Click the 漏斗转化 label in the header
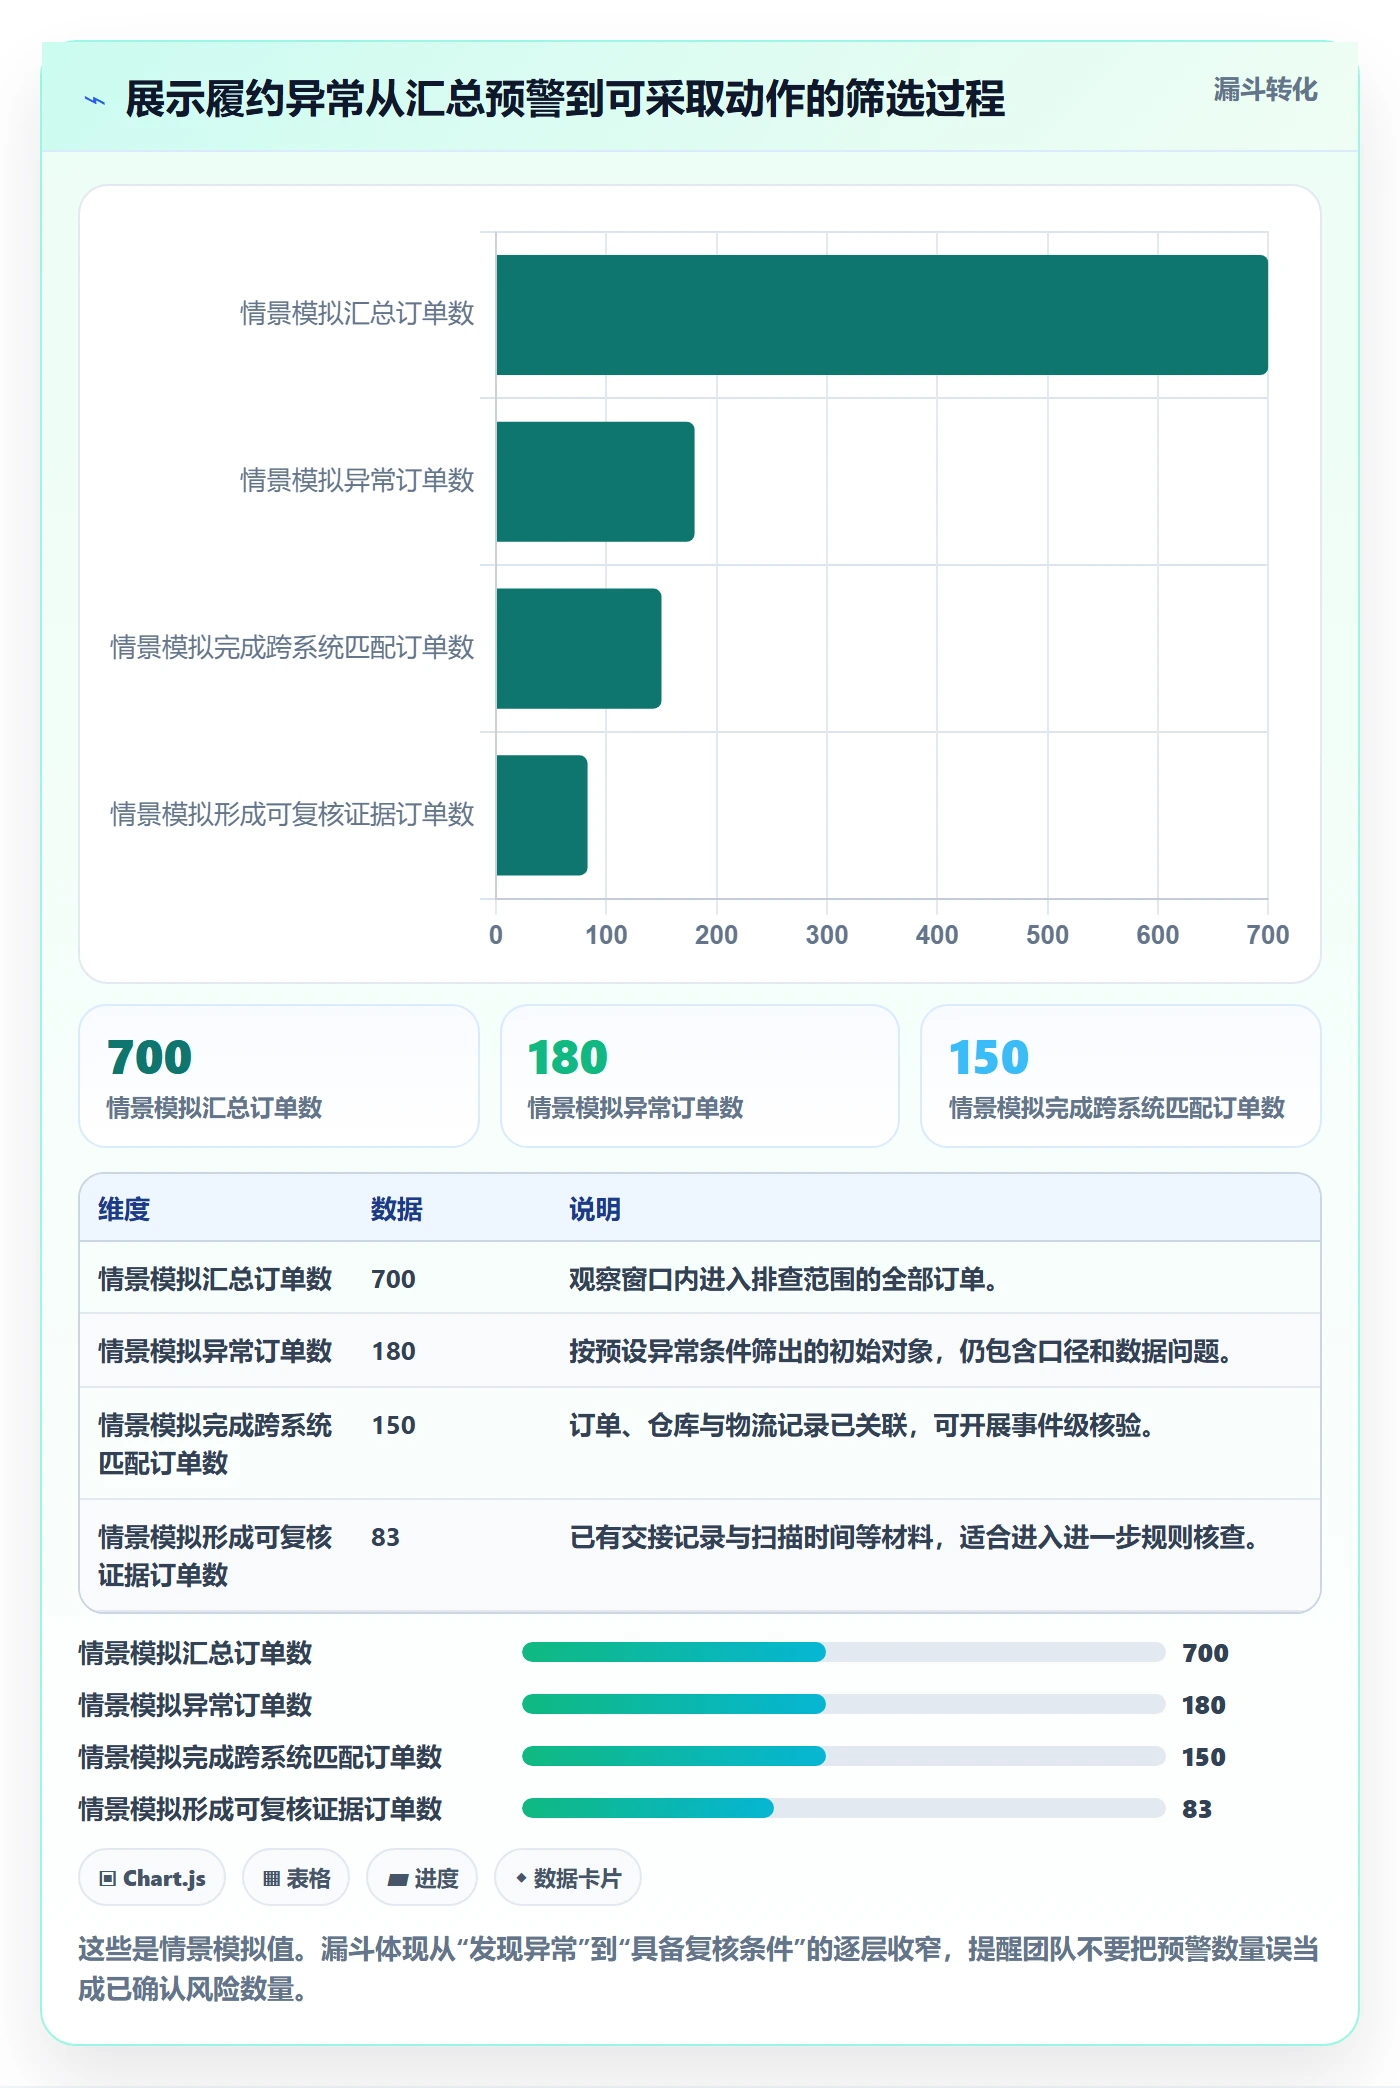This screenshot has width=1400, height=2088. 1265,90
